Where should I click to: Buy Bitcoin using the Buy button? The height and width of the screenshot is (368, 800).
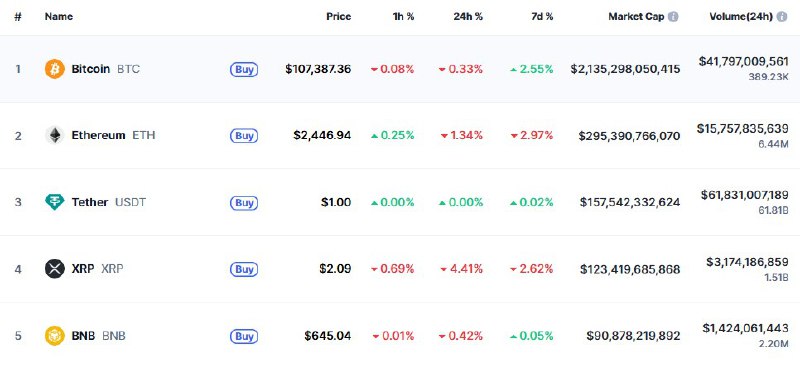(x=244, y=69)
